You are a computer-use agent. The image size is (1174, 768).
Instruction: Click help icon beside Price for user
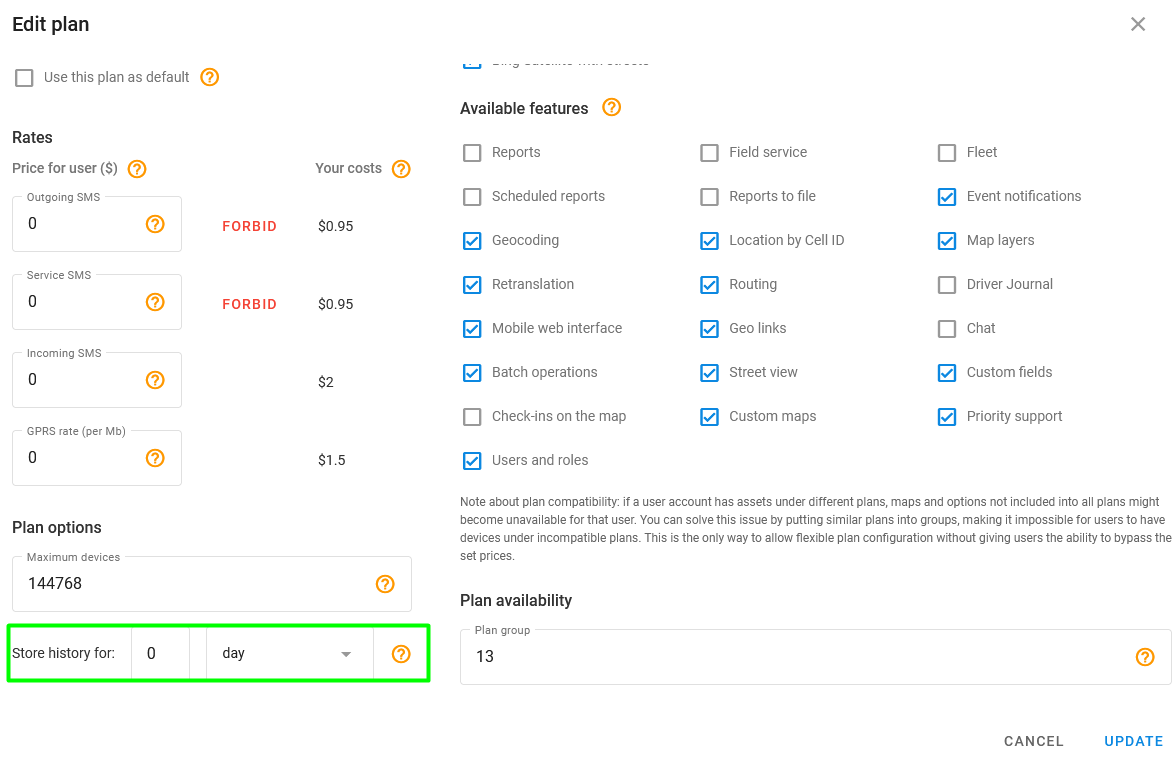(x=138, y=169)
